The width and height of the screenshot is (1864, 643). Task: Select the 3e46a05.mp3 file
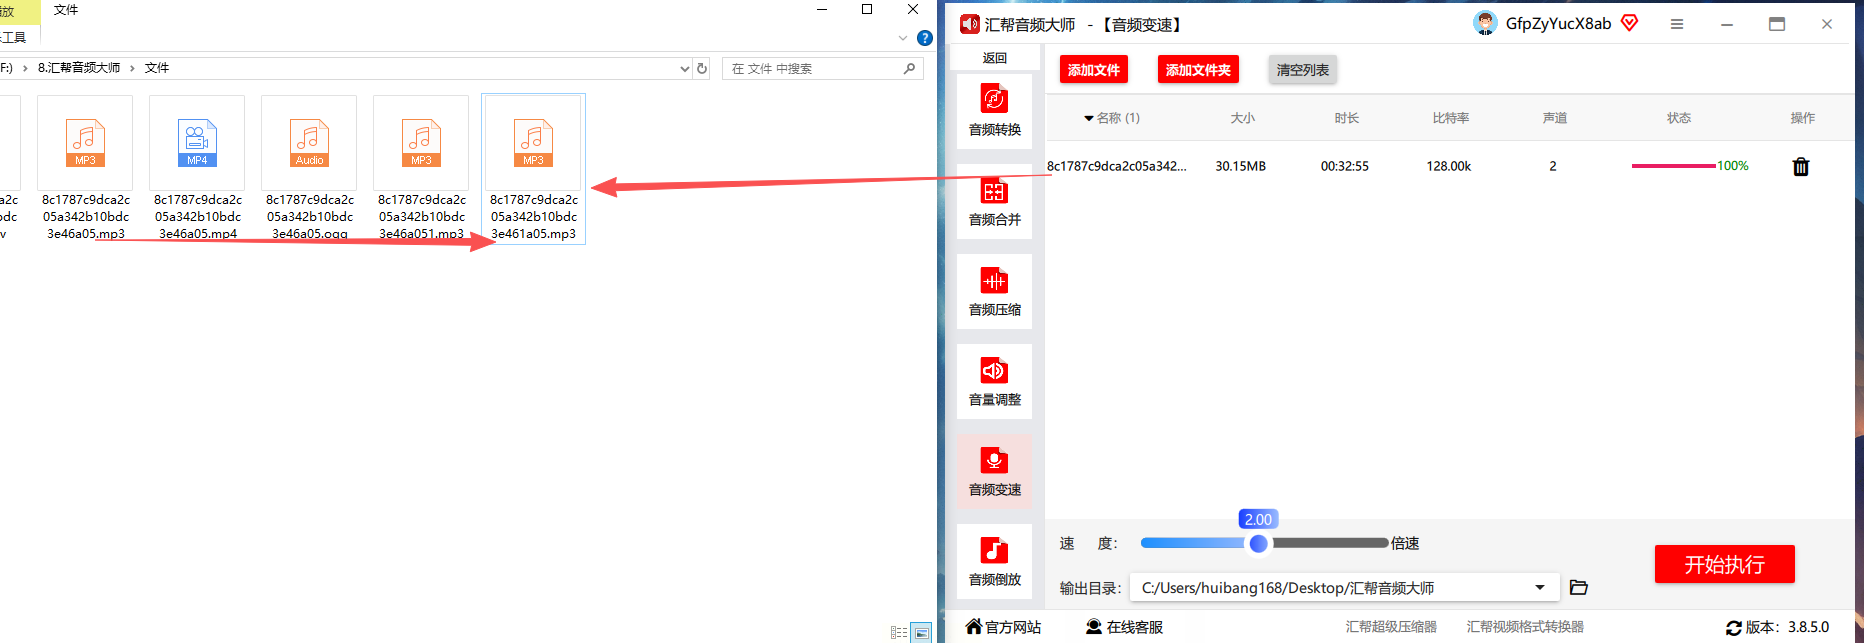[85, 168]
